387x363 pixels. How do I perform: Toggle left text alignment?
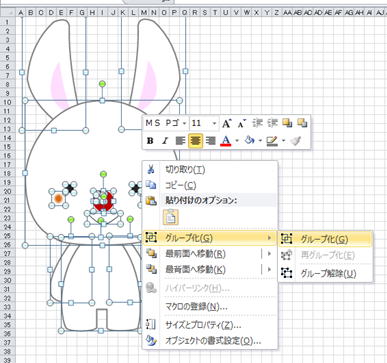click(x=180, y=141)
